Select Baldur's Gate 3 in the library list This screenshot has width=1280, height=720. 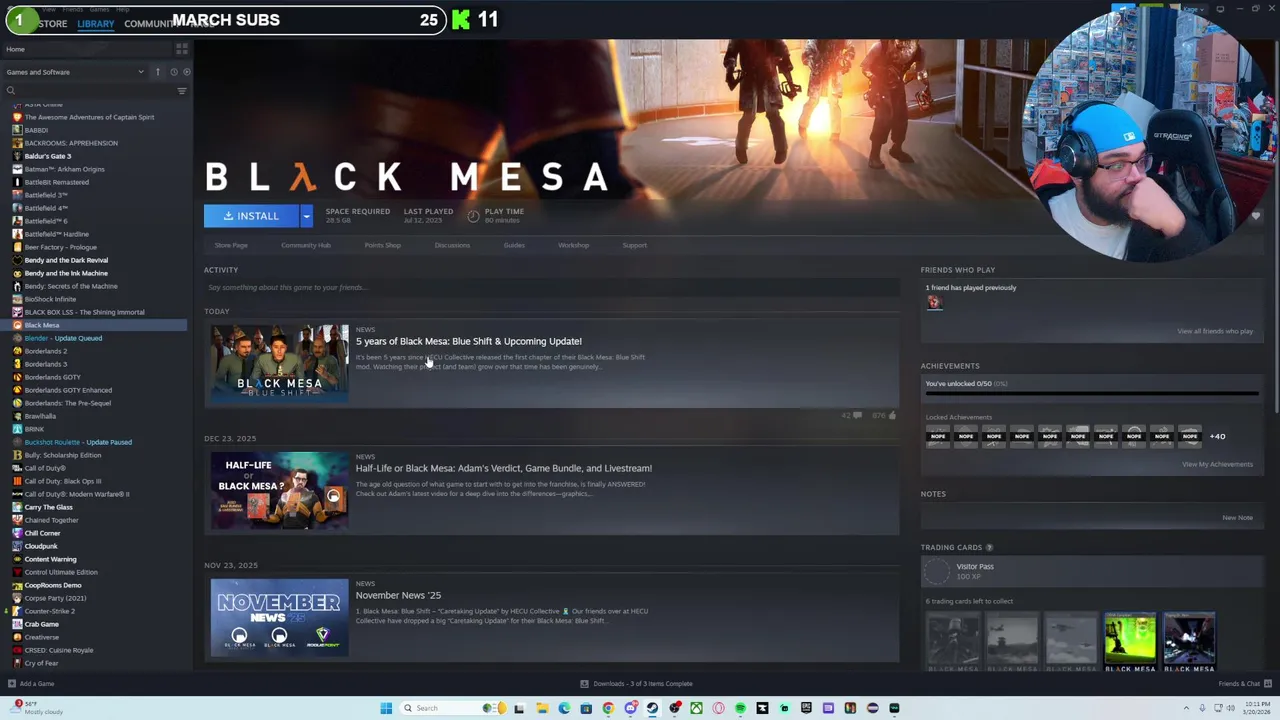point(48,156)
